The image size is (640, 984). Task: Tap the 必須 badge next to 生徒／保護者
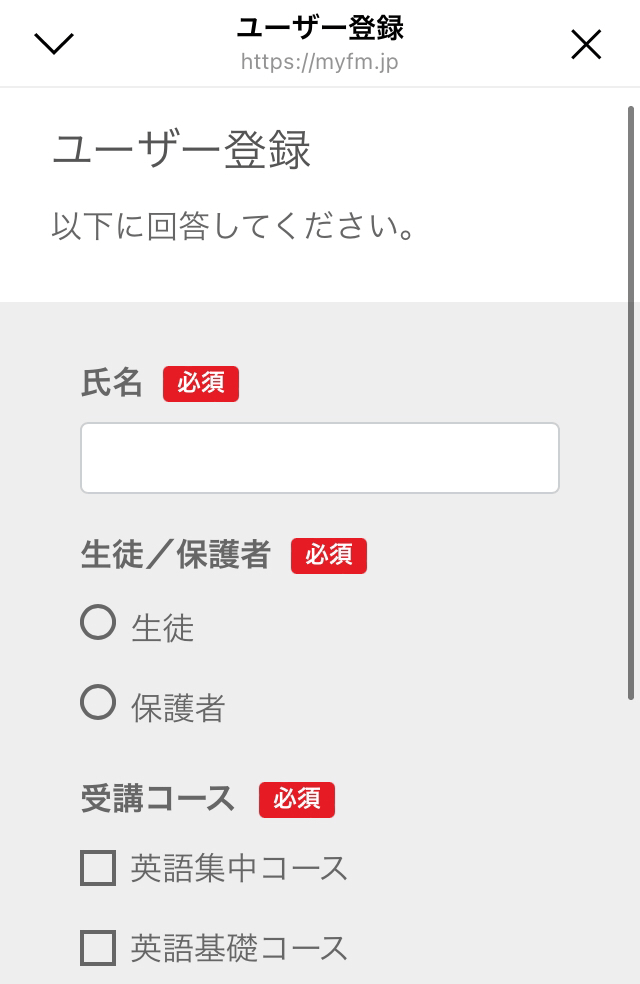pos(329,555)
